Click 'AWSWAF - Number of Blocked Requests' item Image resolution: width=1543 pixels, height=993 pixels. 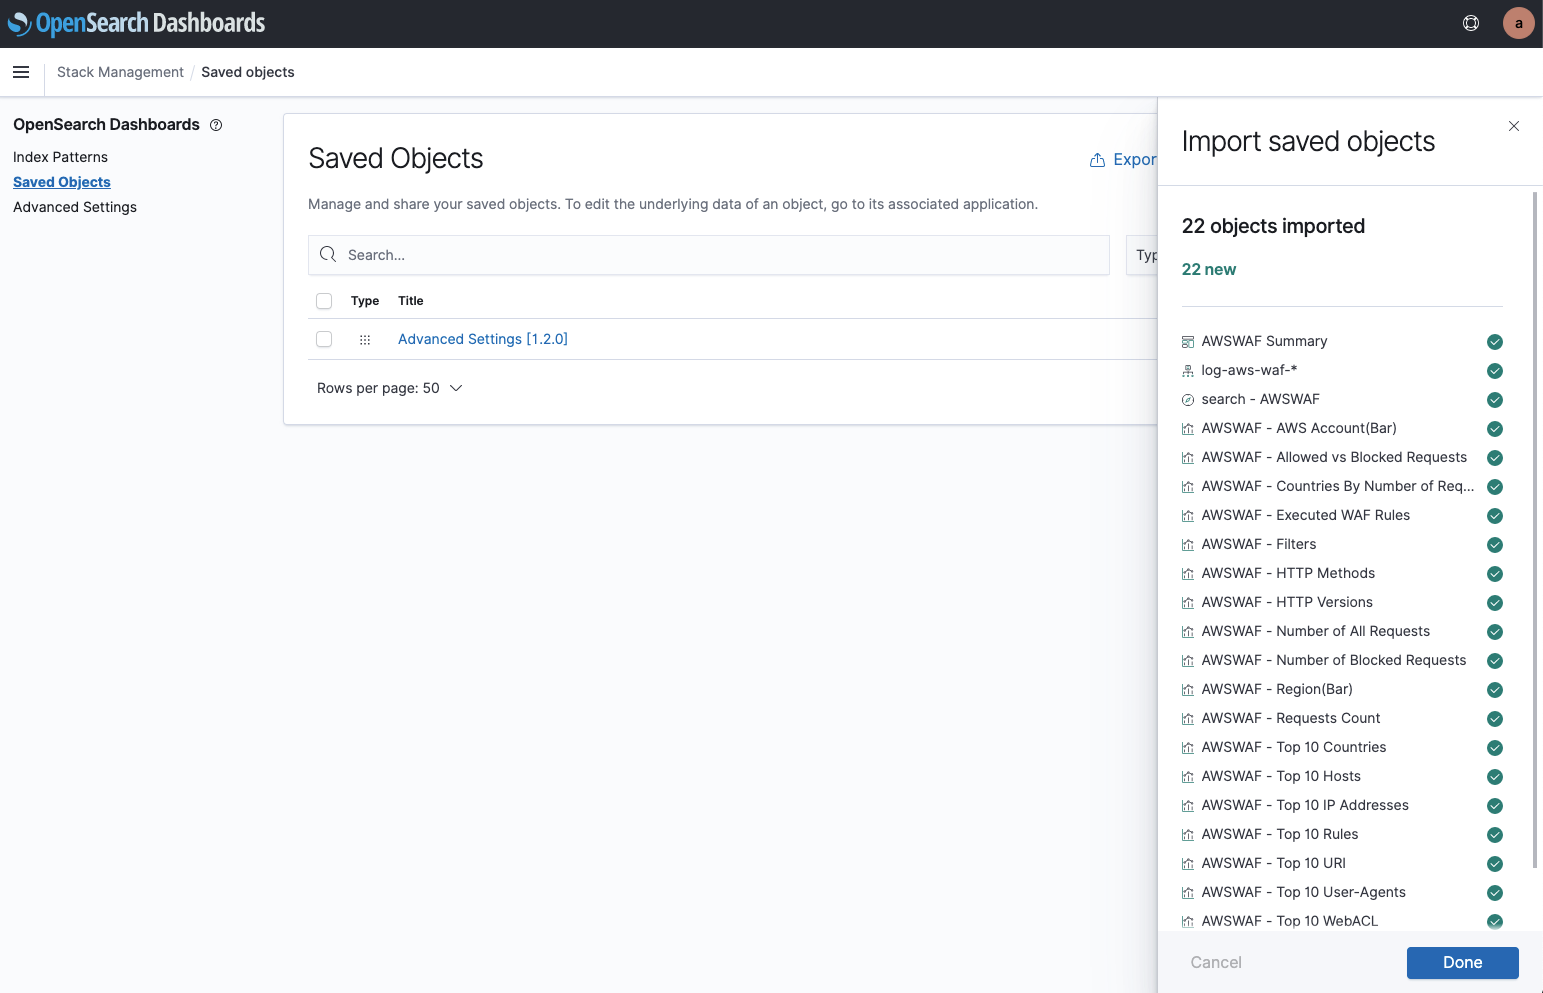[1334, 660]
